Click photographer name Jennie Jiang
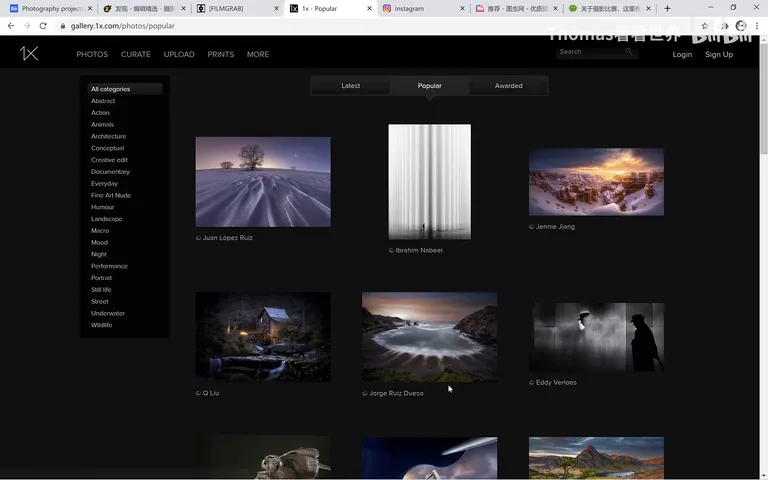 [x=555, y=227]
